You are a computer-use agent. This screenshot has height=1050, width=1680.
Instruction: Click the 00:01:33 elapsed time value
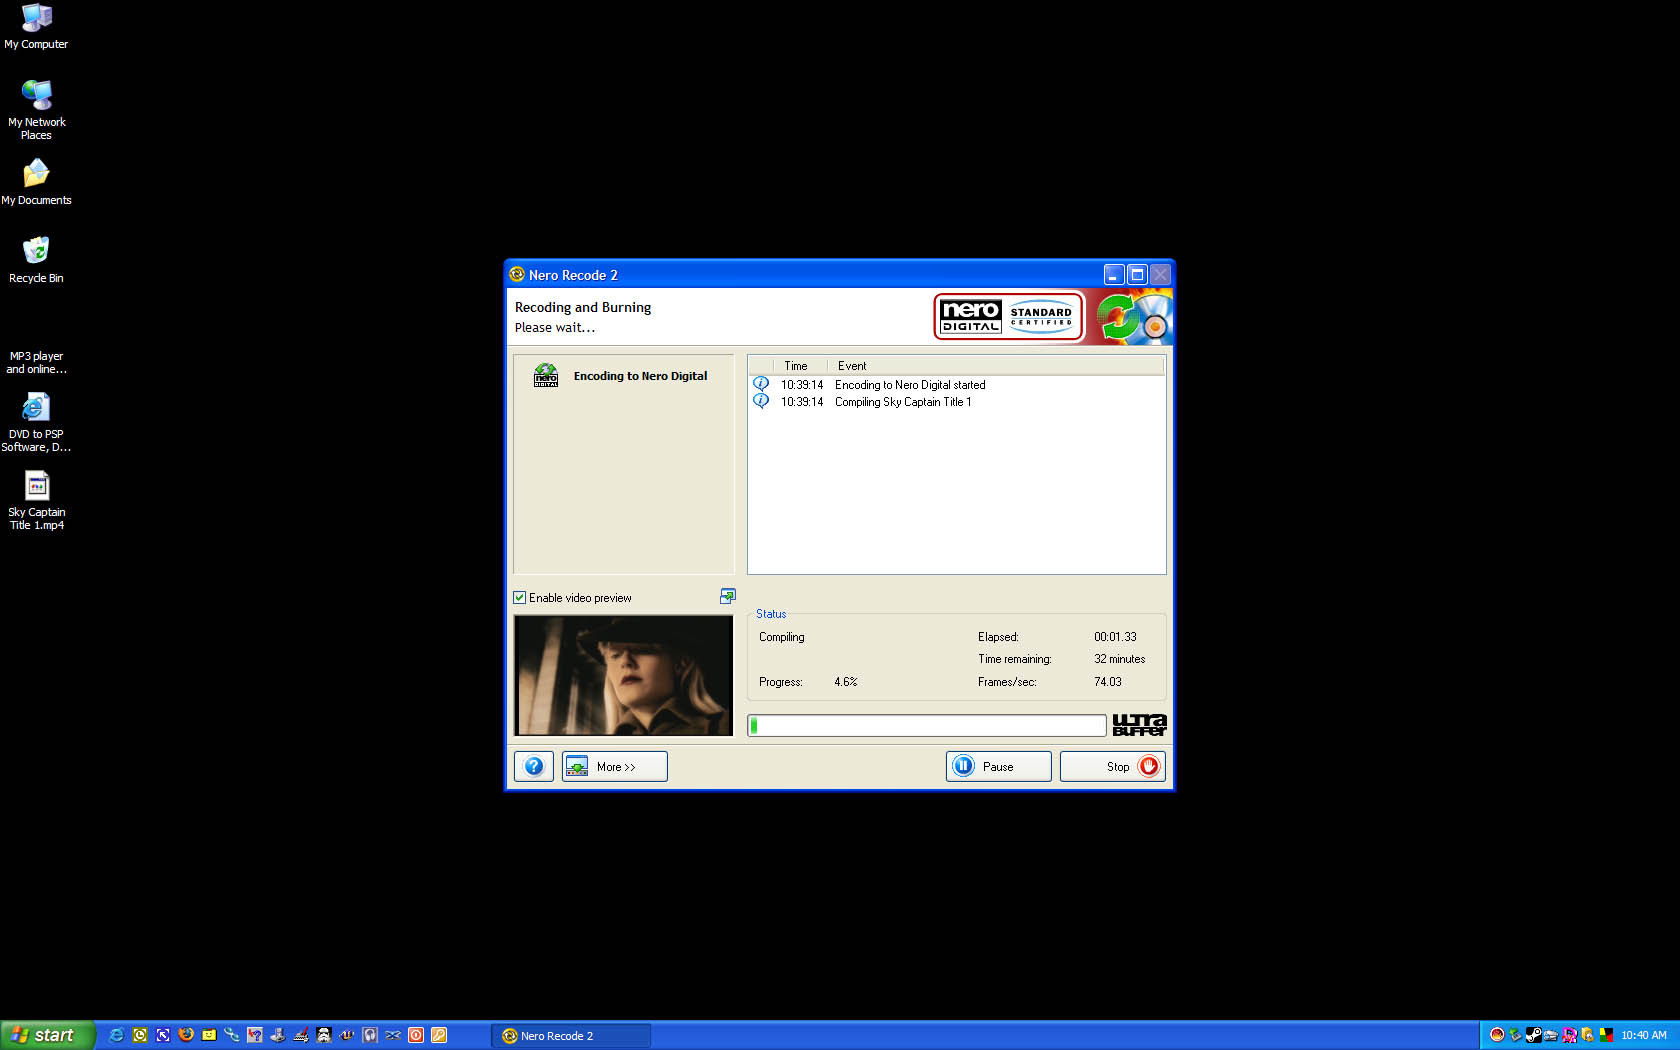pyautogui.click(x=1115, y=637)
